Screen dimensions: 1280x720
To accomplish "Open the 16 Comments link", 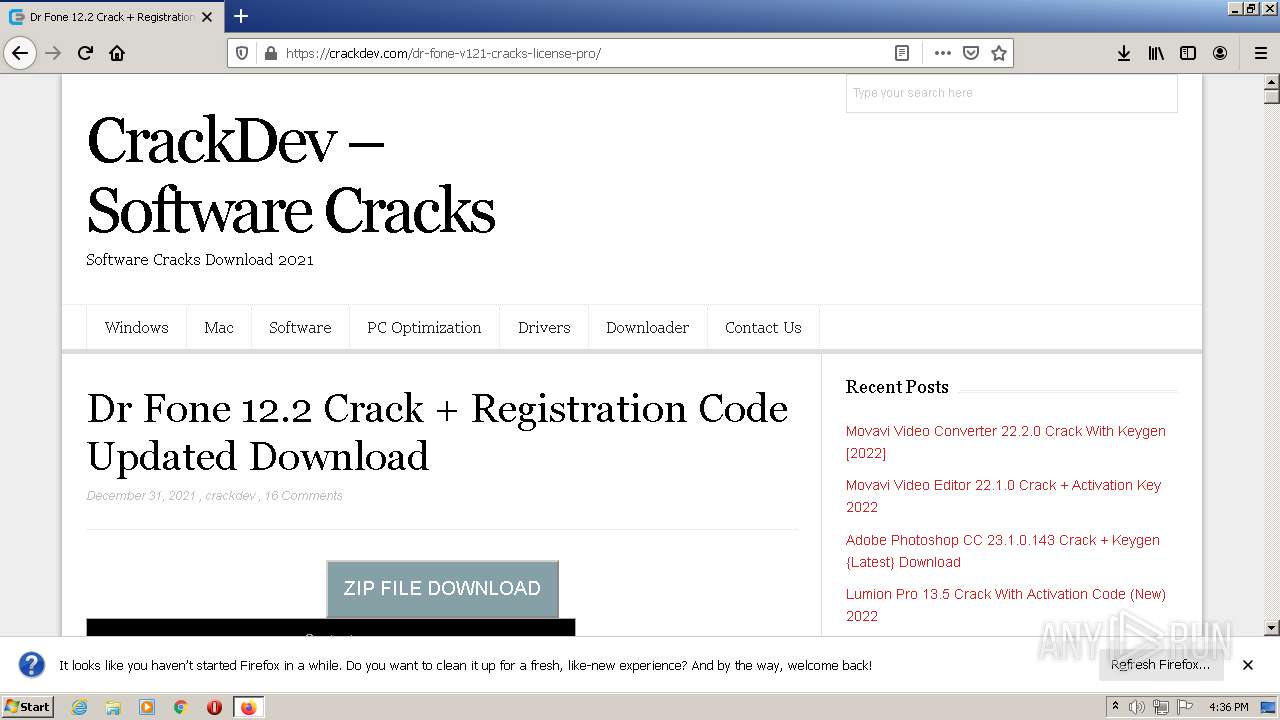I will tap(303, 496).
